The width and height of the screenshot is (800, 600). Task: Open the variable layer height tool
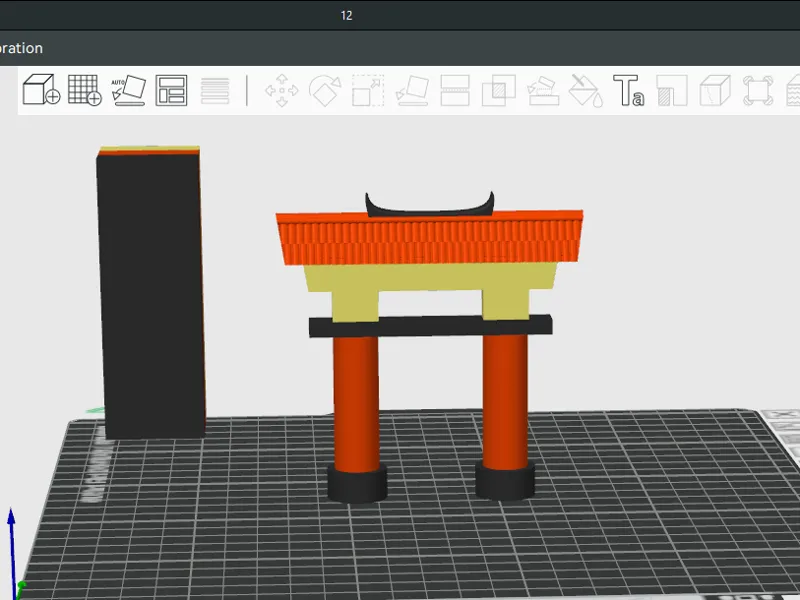[215, 90]
